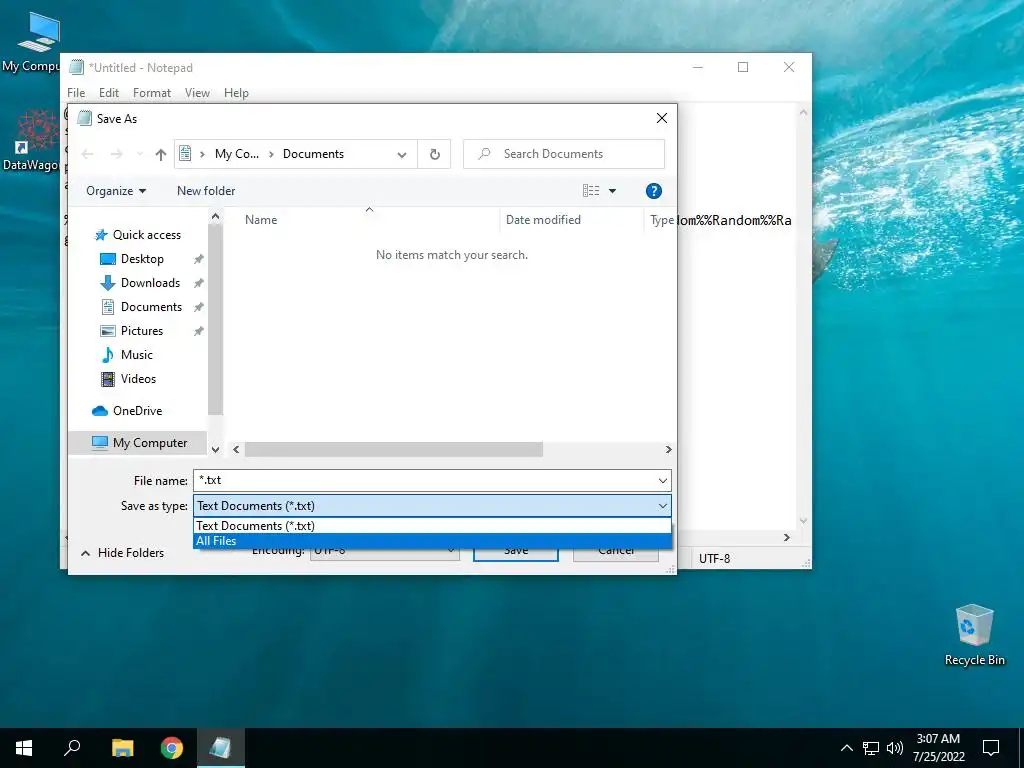The image size is (1024, 768).
Task: Close the Save As dialog
Action: tap(662, 118)
